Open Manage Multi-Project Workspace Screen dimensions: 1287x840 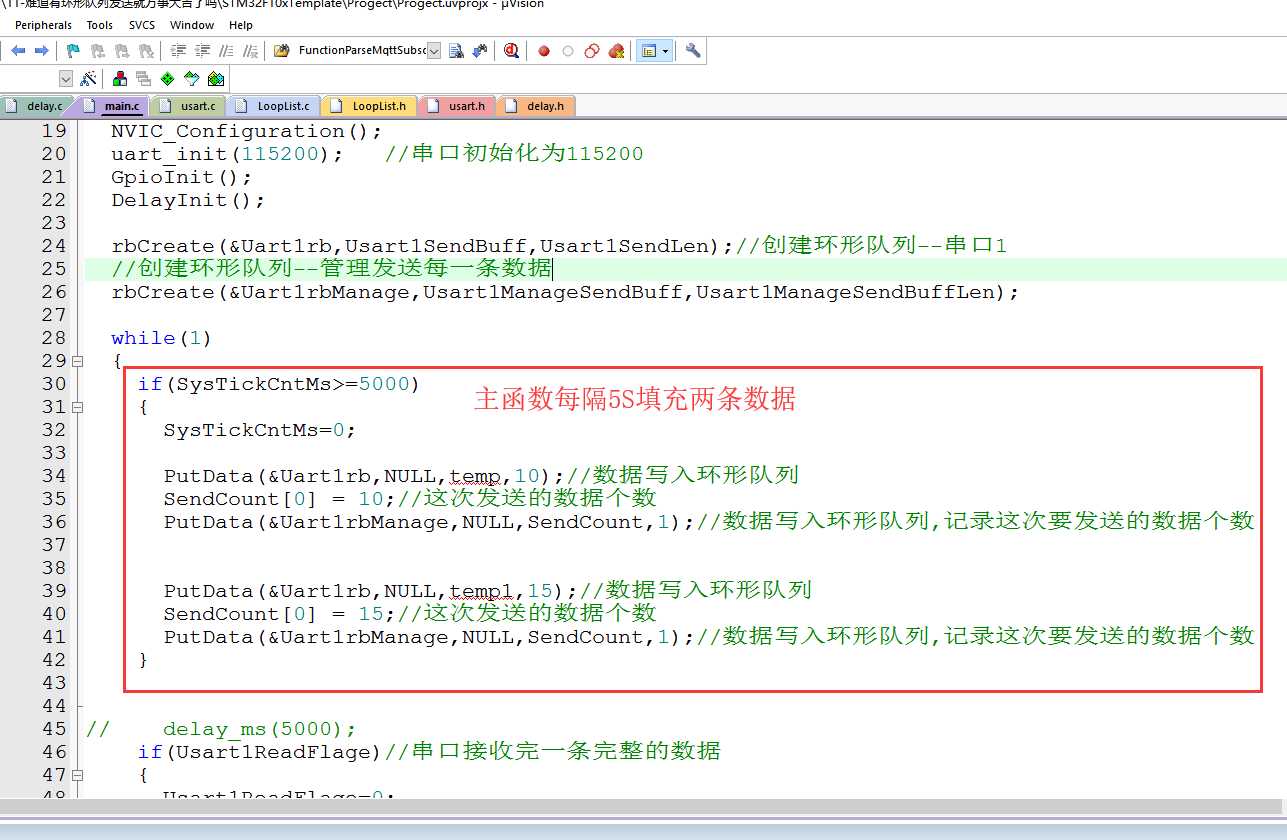click(x=144, y=79)
